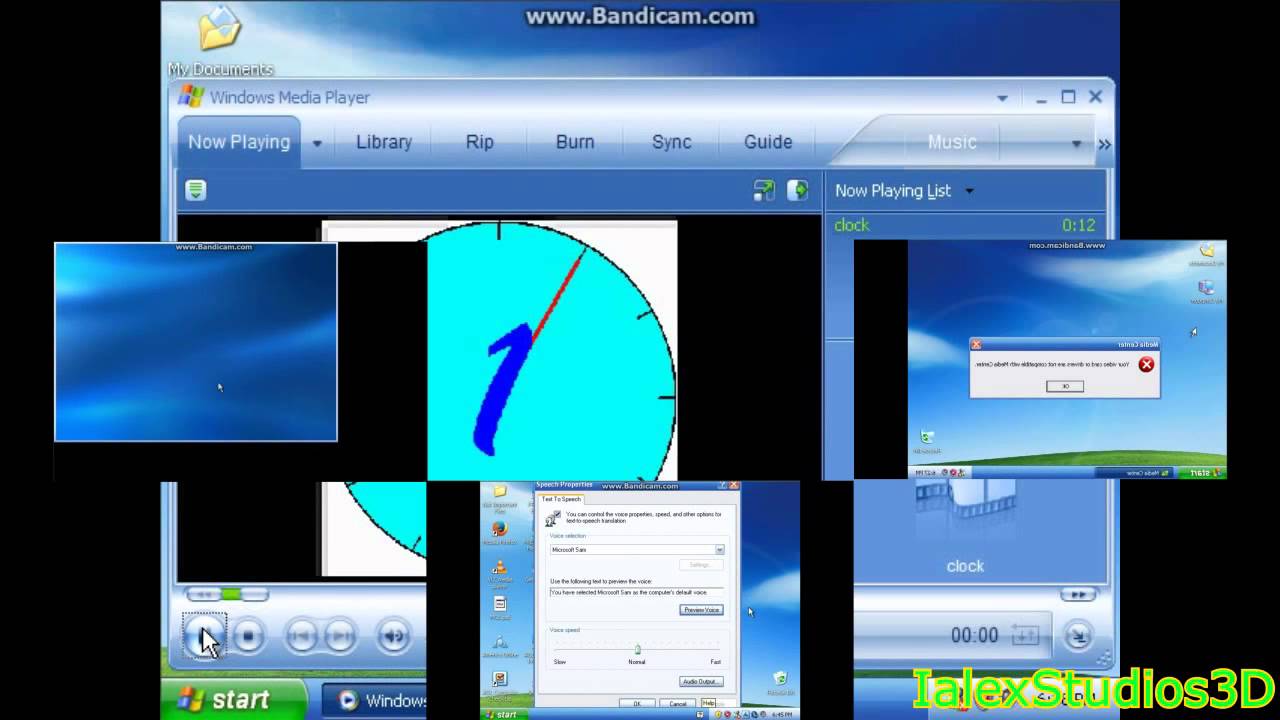Click OK in Speech Properties dialog
Screen dimensions: 1280x720
pos(637,703)
